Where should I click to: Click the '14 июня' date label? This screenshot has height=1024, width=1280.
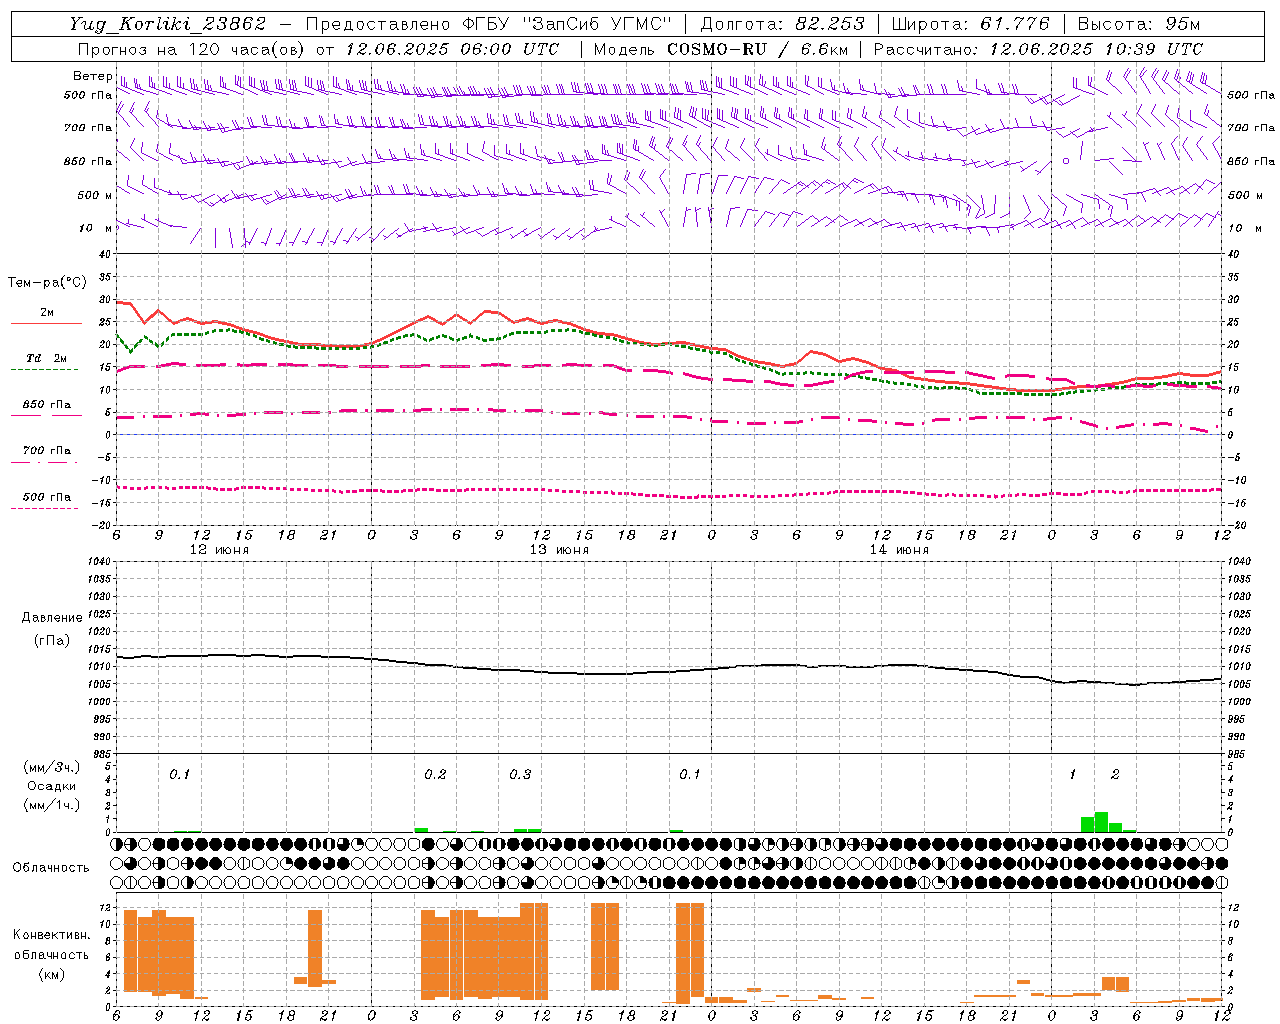pyautogui.click(x=899, y=550)
